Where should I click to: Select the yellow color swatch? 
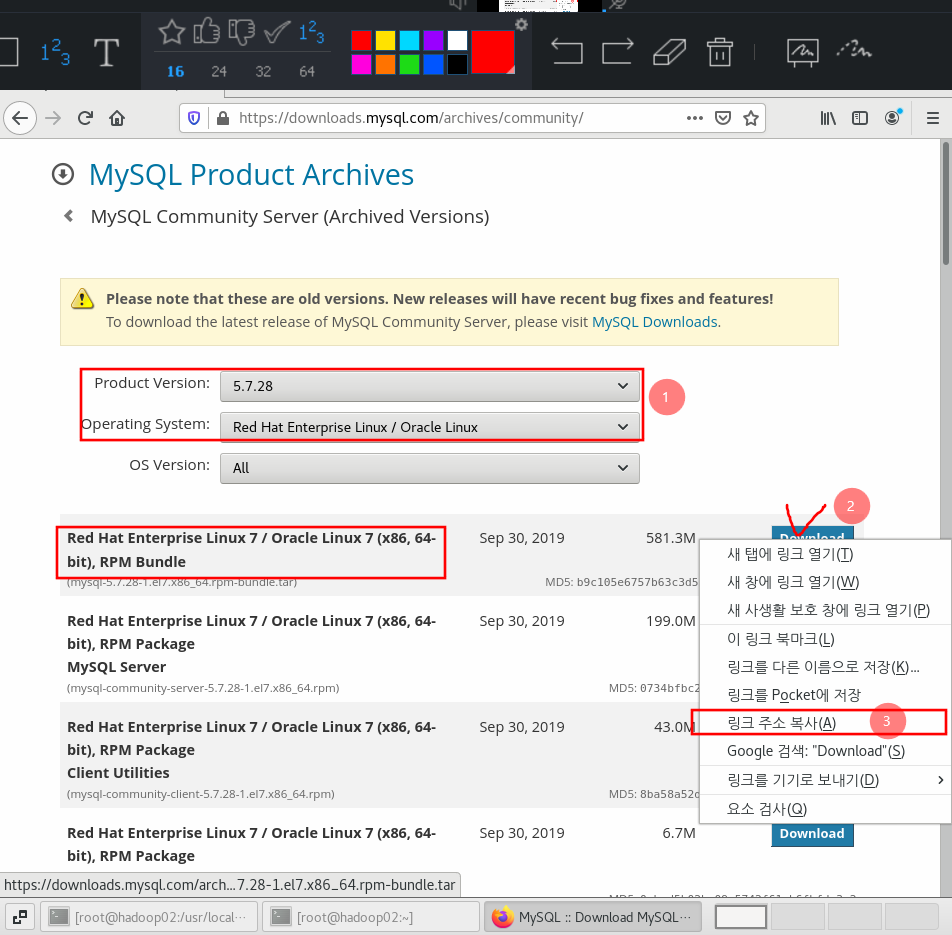385,41
